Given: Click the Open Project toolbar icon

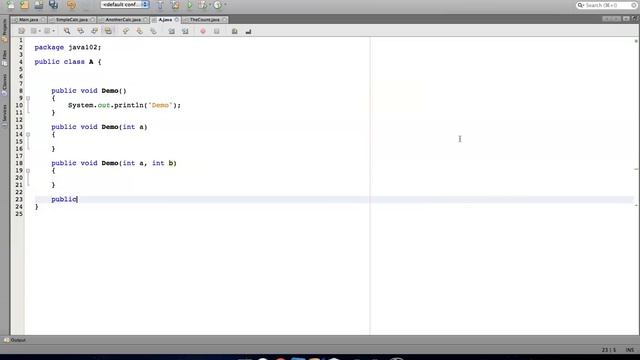Looking at the screenshot, I should 39,5.
